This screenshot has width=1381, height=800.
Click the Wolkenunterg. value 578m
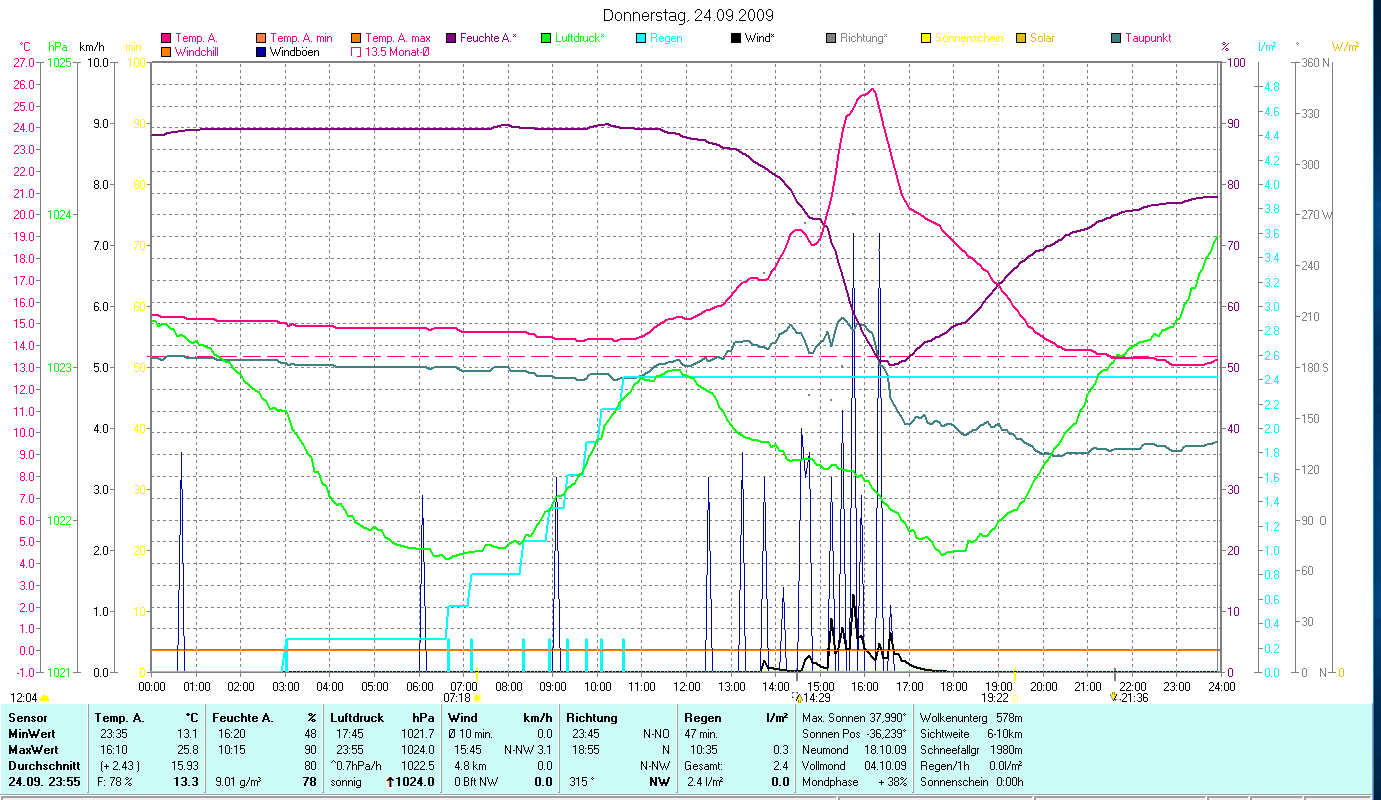1007,718
